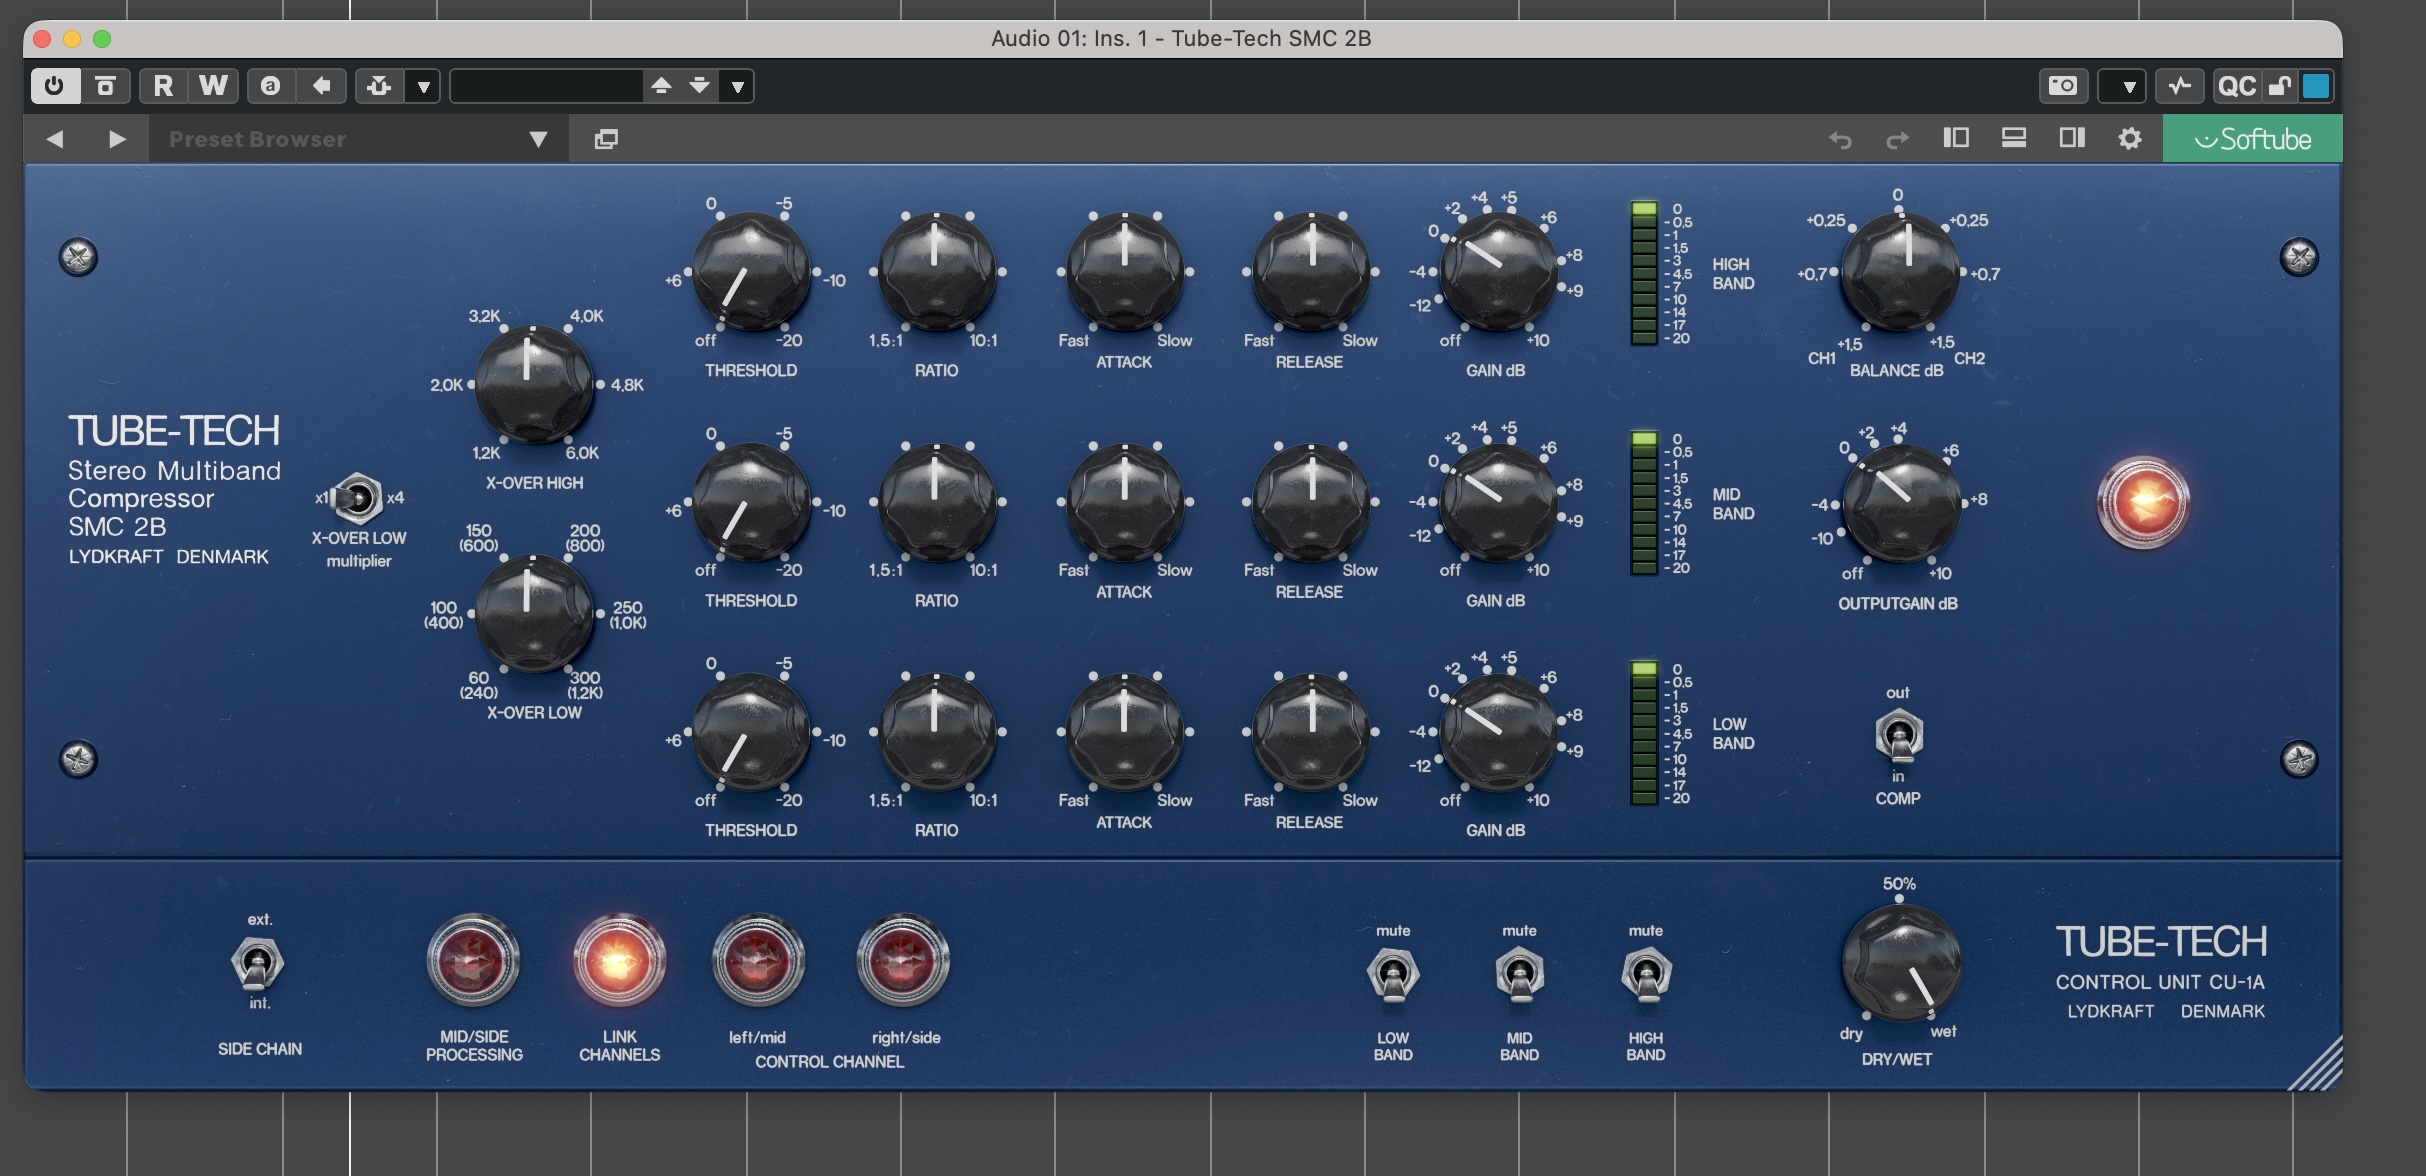The image size is (2426, 1176).
Task: Open Quick Controls via the QC icon
Action: pyautogui.click(x=2237, y=86)
